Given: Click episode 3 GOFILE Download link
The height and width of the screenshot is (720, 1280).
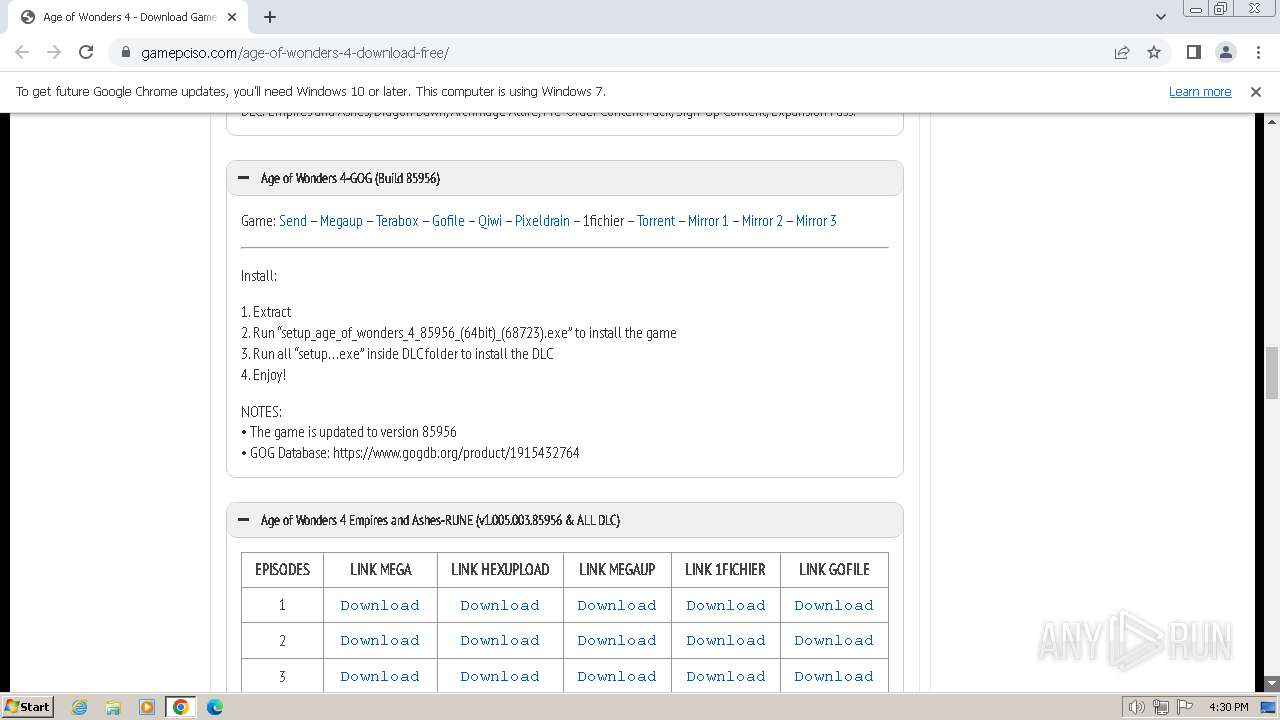Looking at the screenshot, I should pyautogui.click(x=834, y=676).
